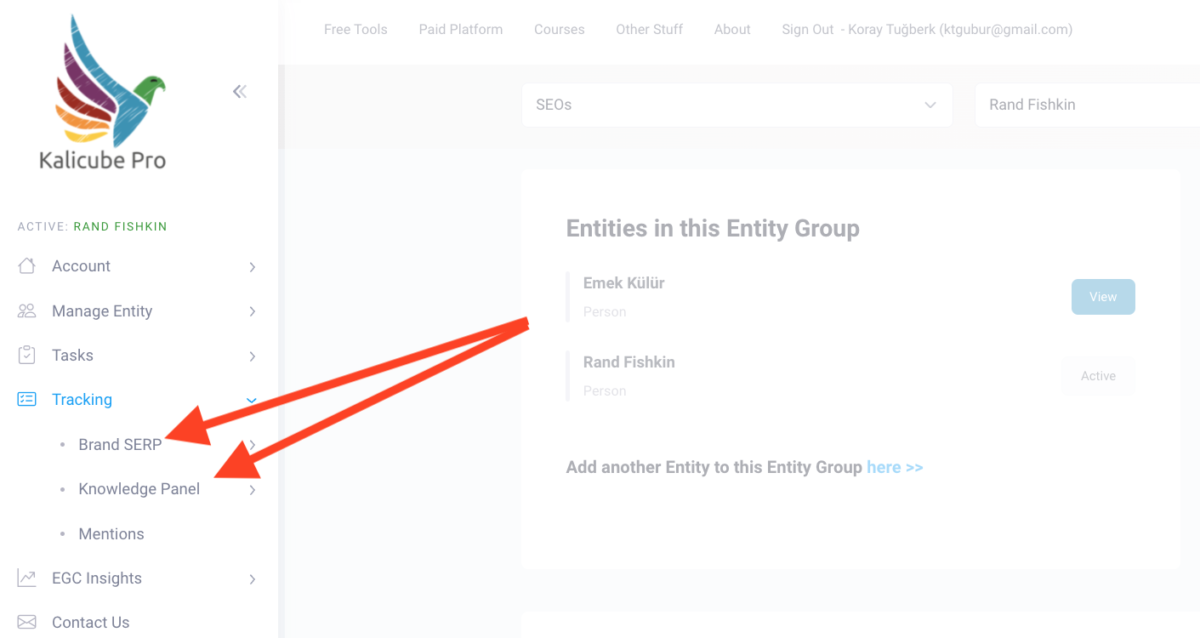Click the Account house icon
Viewport: 1200px width, 638px height.
(x=27, y=266)
